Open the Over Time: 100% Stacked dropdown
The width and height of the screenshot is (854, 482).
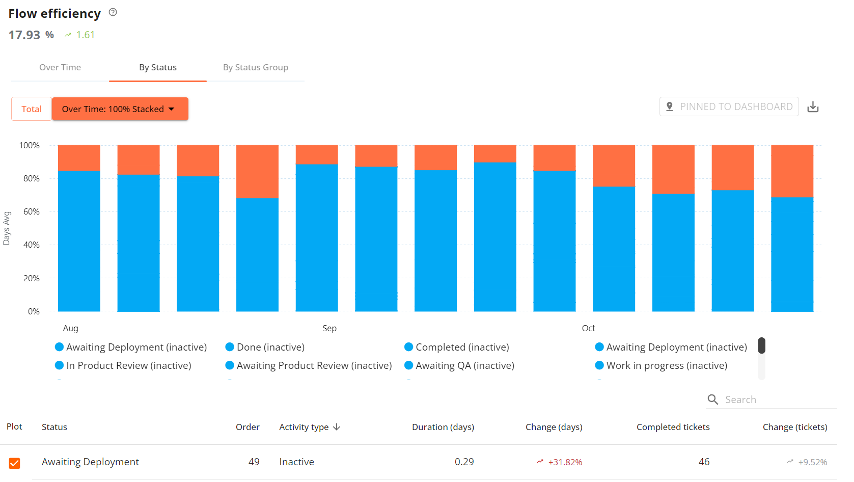(120, 109)
